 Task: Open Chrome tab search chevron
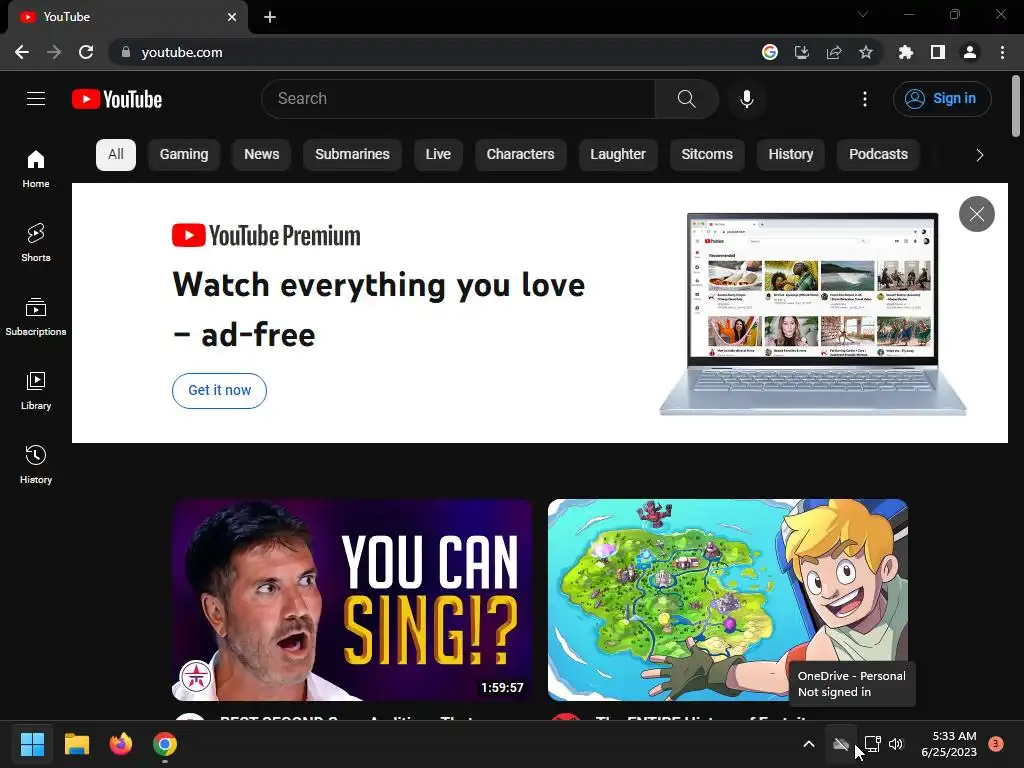click(x=863, y=14)
